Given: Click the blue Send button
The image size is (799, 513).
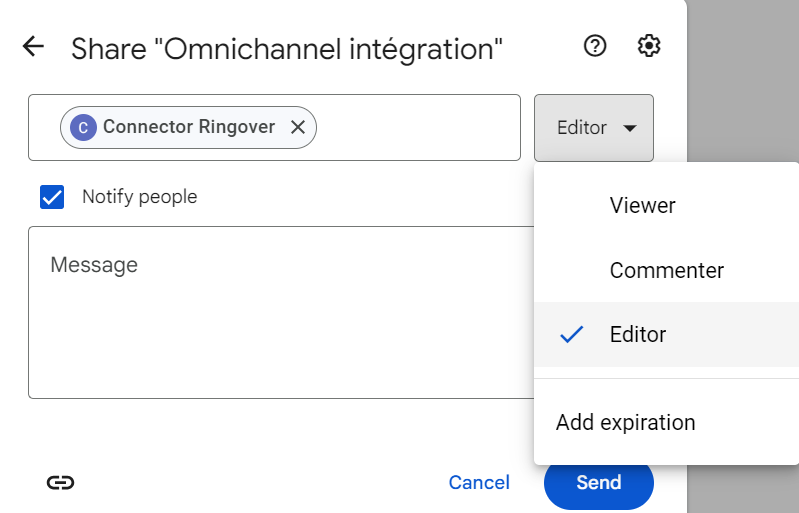Looking at the screenshot, I should pos(599,482).
